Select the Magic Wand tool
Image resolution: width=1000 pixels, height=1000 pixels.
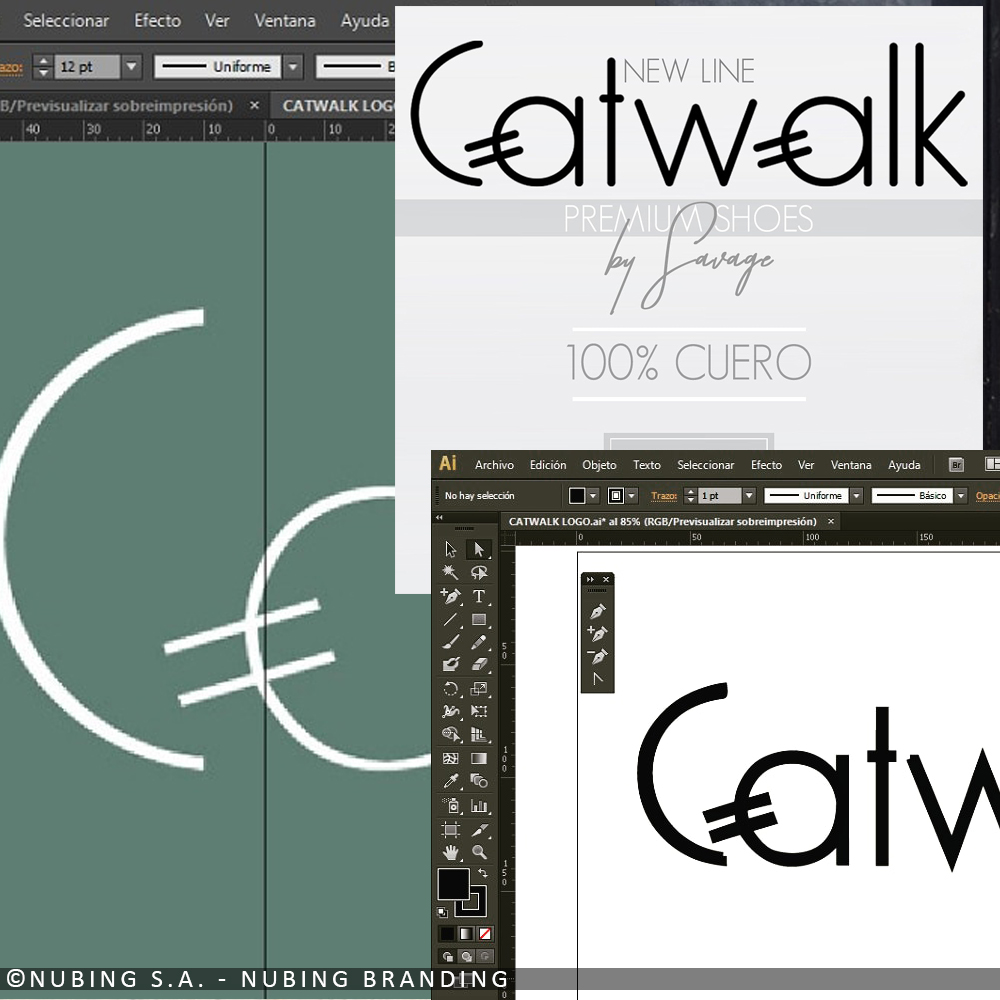point(451,572)
